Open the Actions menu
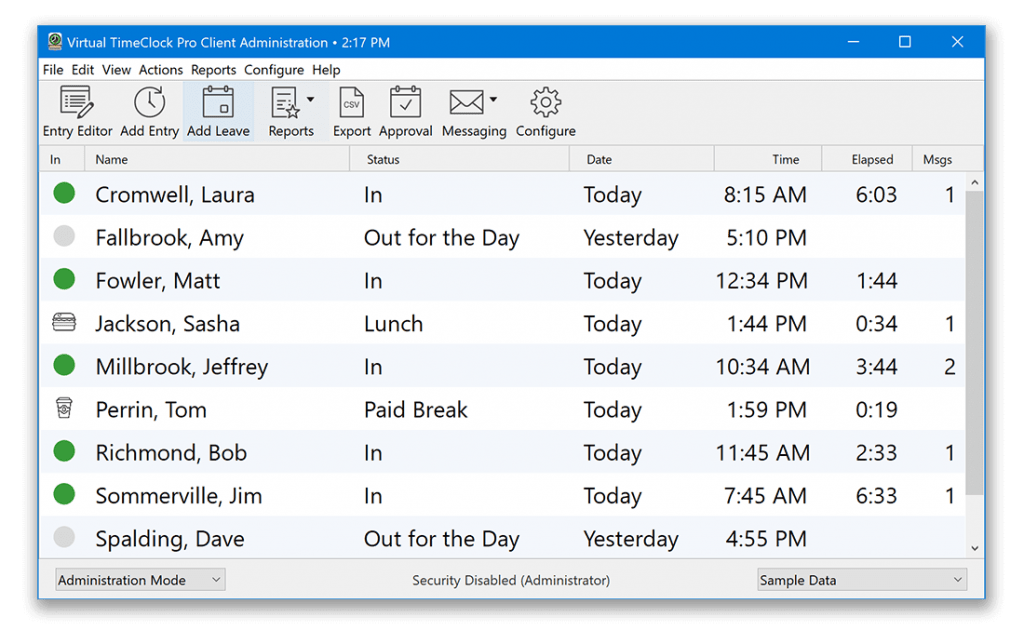The width and height of the screenshot is (1024, 630). pos(161,70)
